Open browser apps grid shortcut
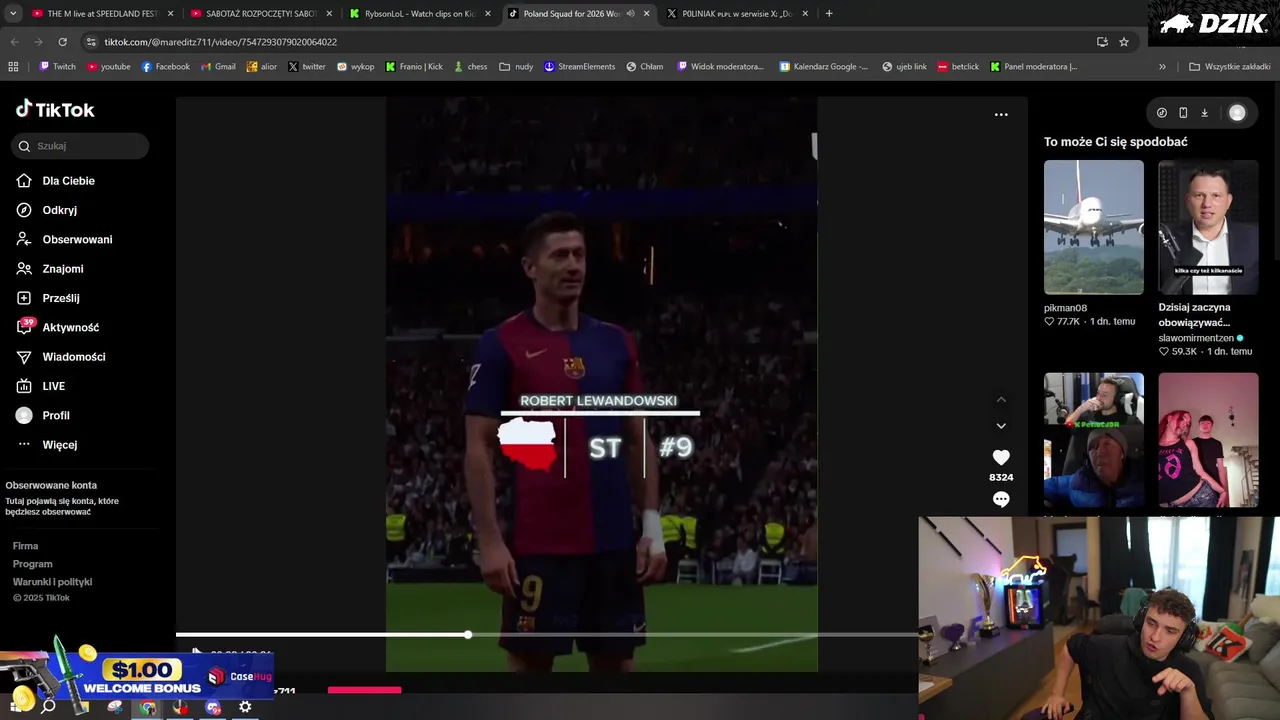The height and width of the screenshot is (720, 1280). tap(13, 67)
